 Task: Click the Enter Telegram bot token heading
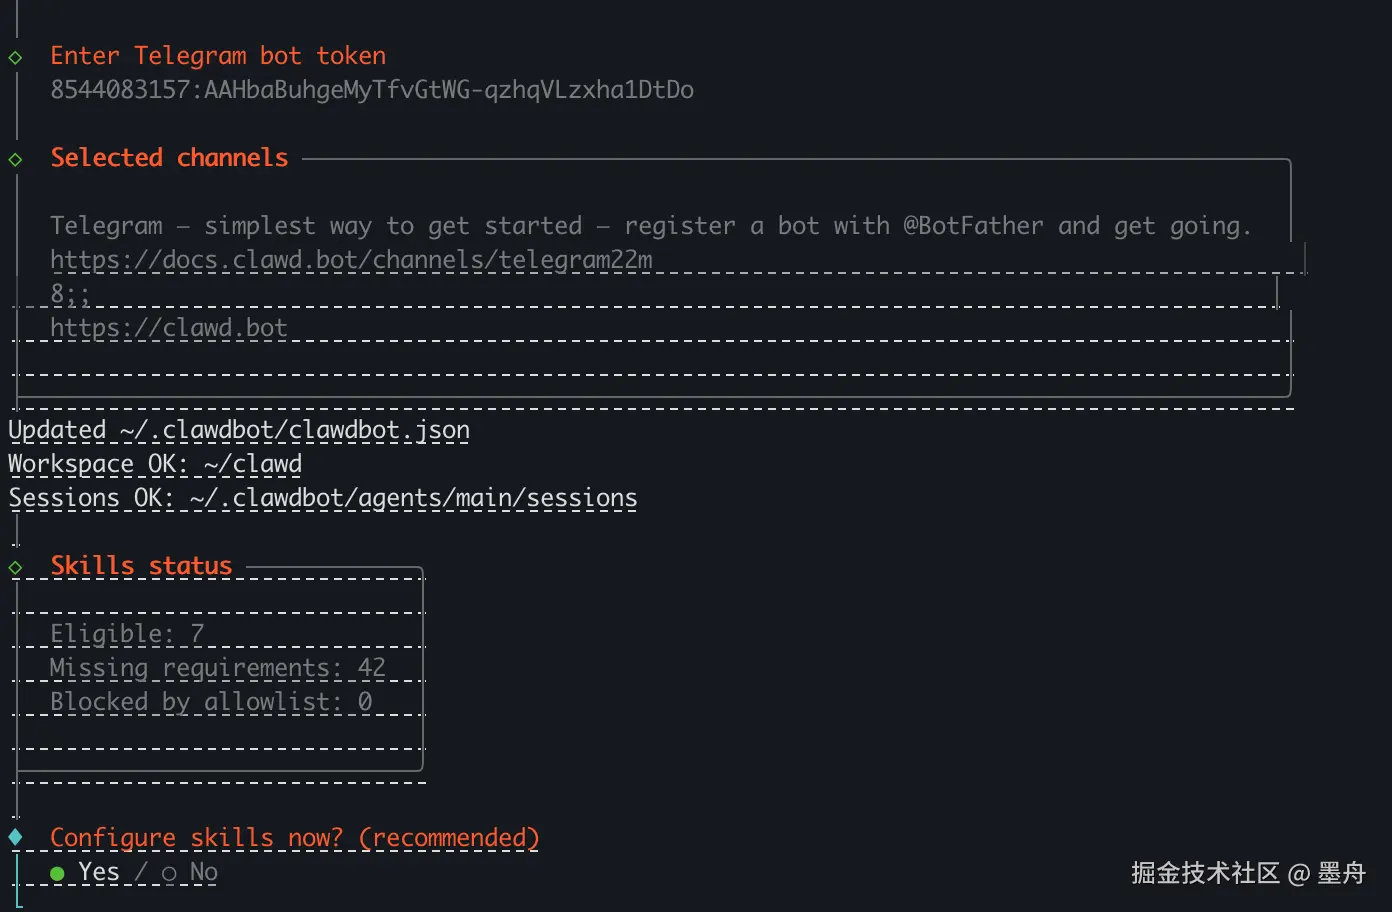[x=218, y=56]
